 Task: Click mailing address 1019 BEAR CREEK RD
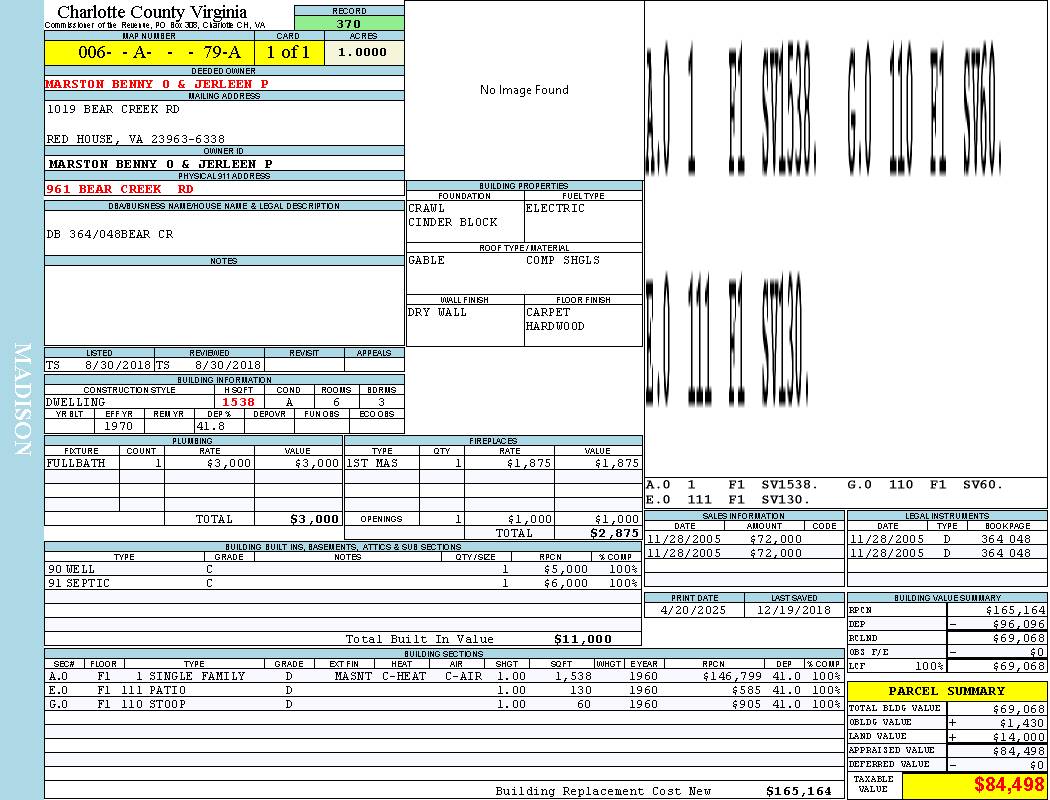point(113,109)
